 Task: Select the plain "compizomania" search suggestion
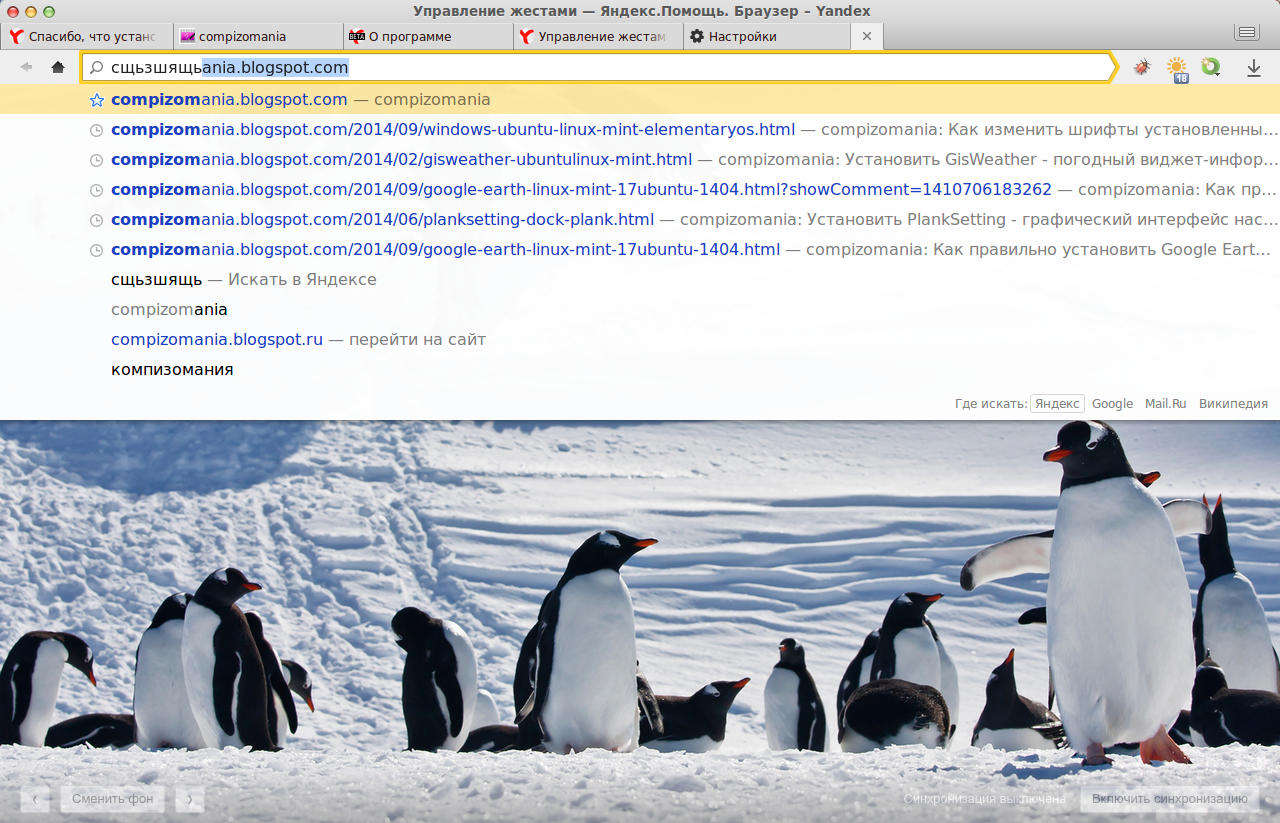tap(640, 310)
